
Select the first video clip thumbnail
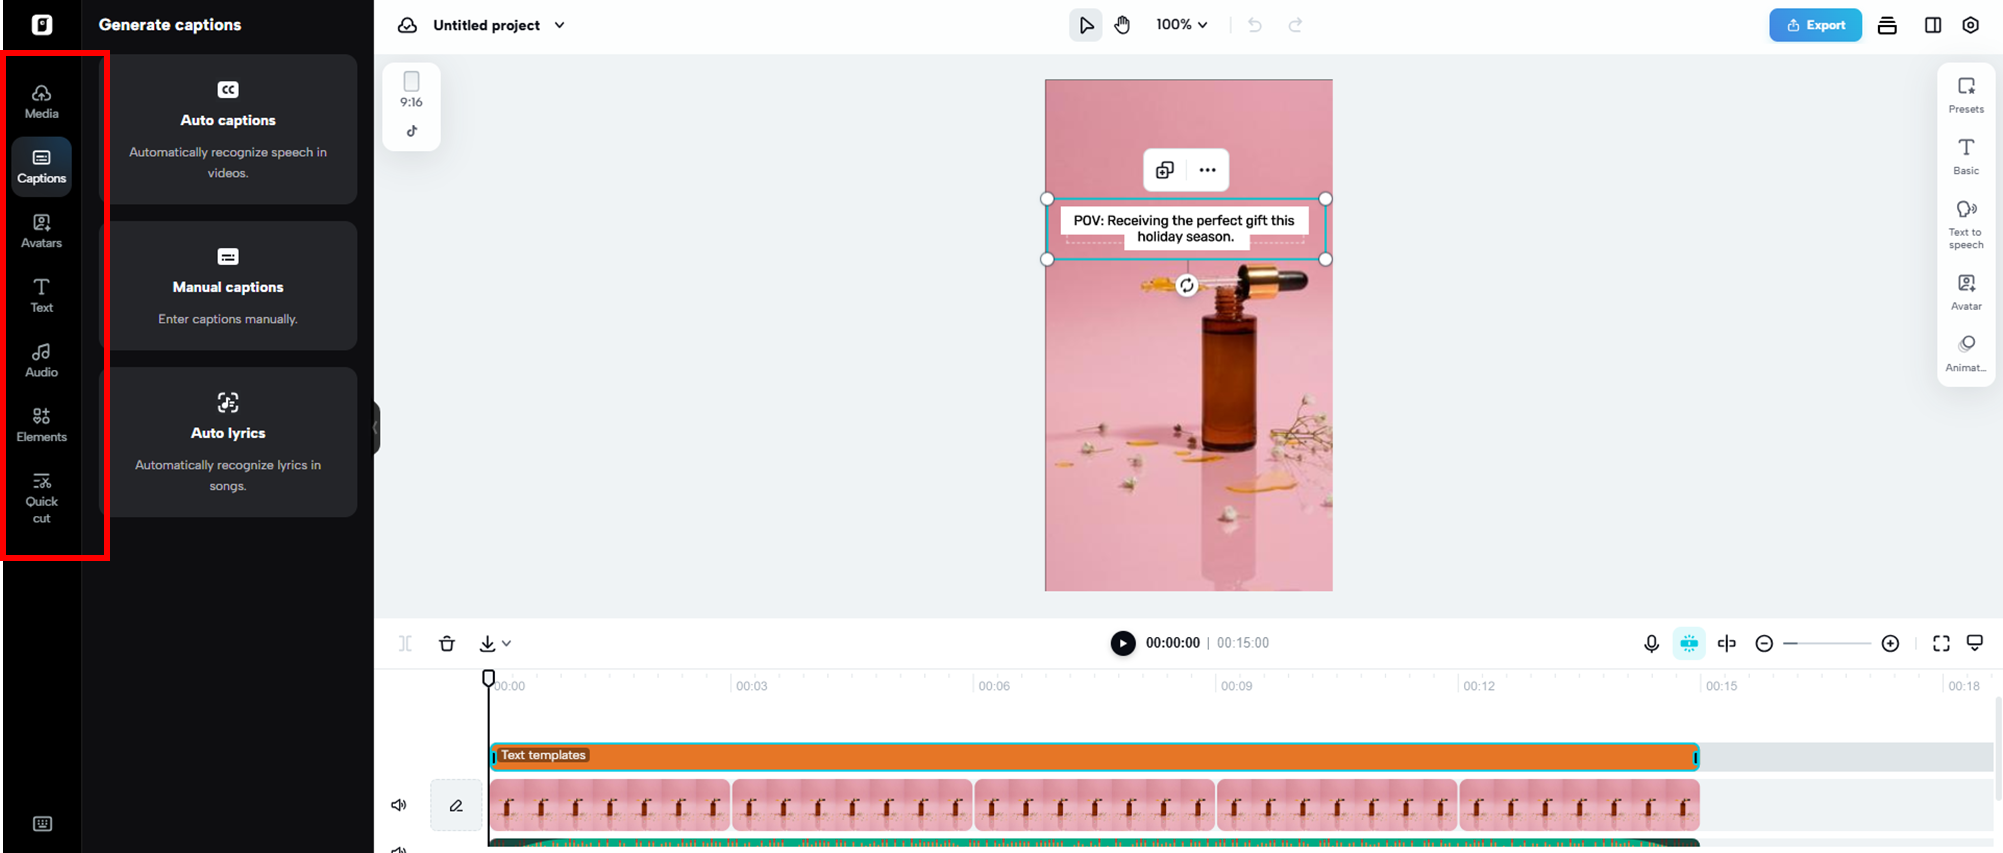[611, 805]
